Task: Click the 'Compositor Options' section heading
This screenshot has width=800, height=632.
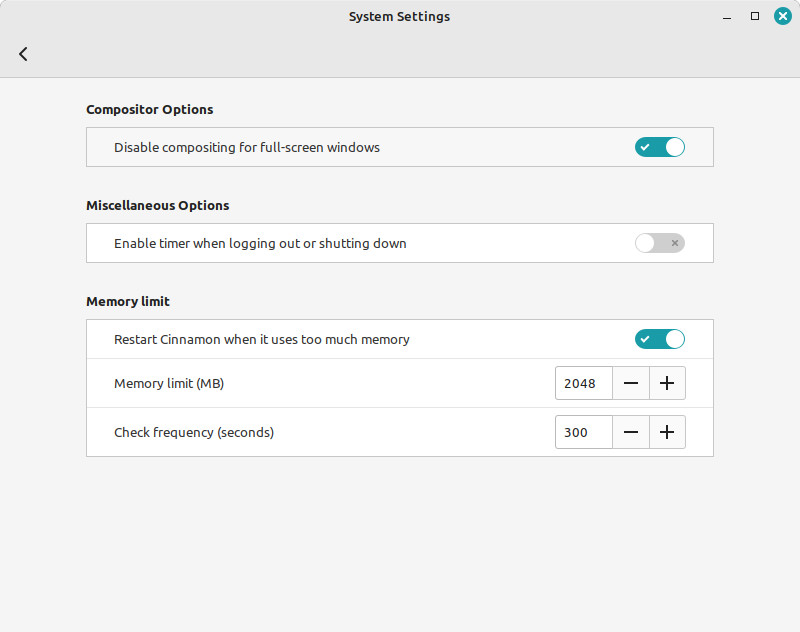Action: (x=149, y=109)
